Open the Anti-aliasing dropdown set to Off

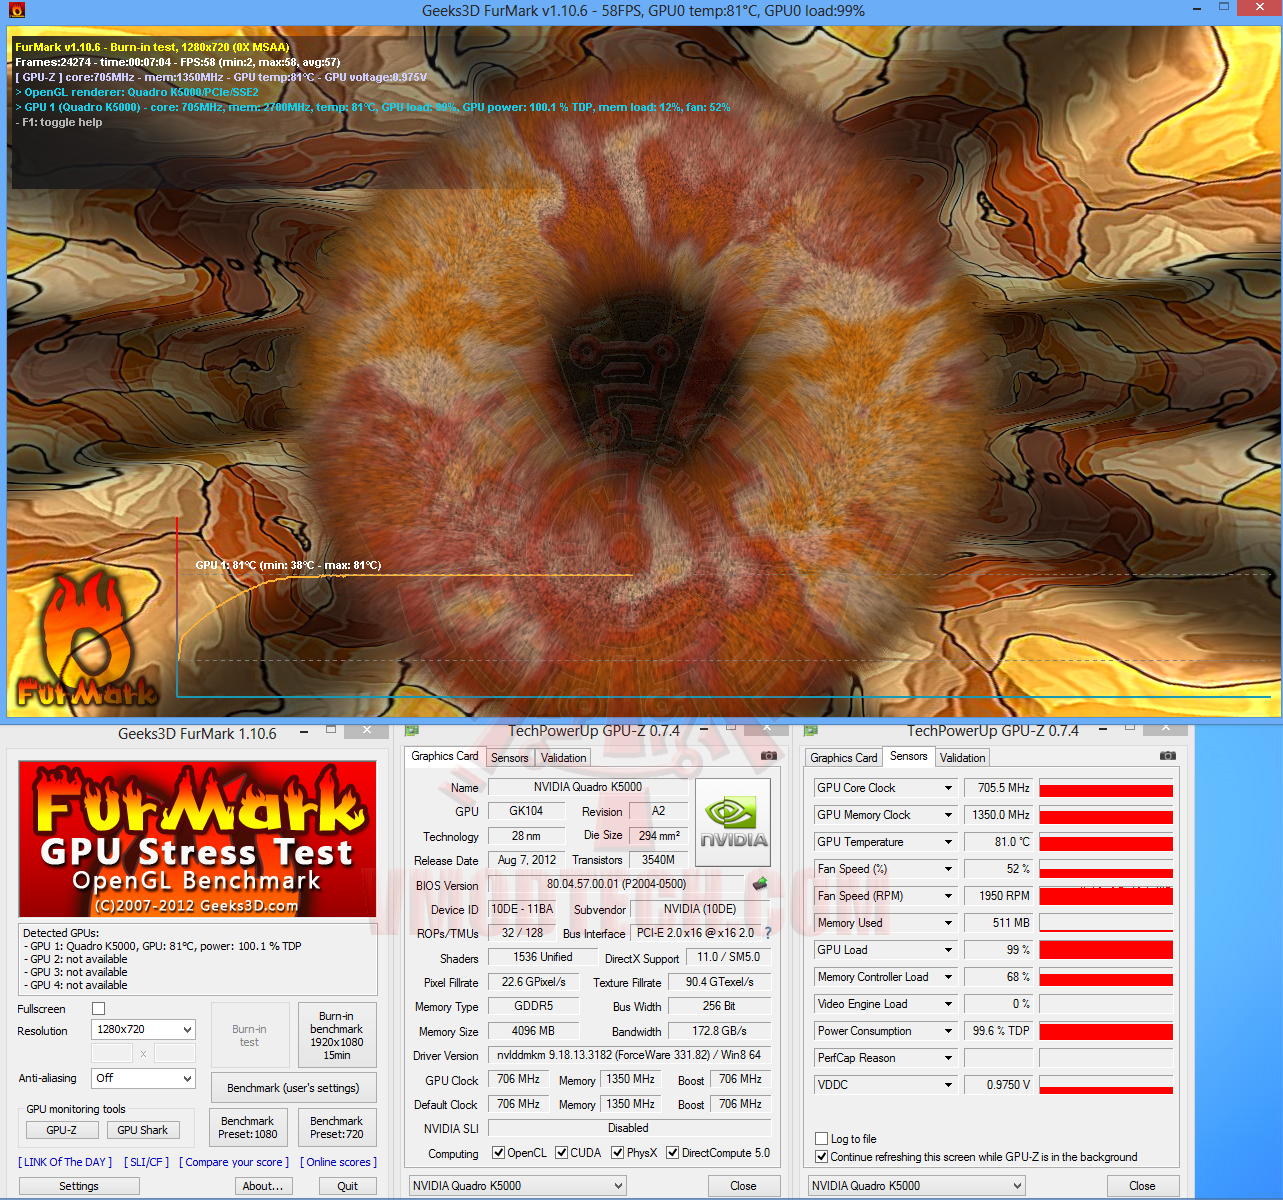tap(143, 1078)
